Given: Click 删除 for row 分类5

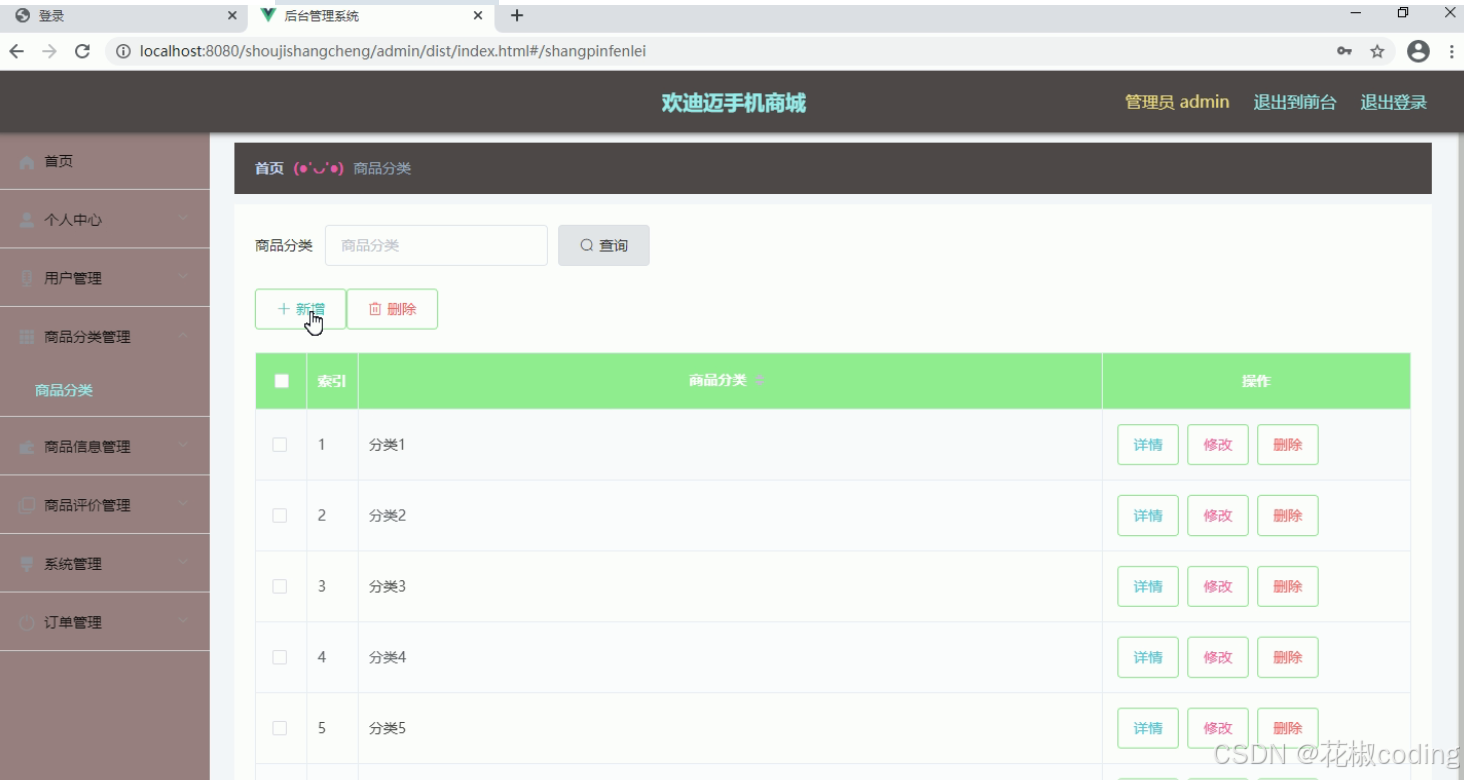Looking at the screenshot, I should click(x=1288, y=728).
